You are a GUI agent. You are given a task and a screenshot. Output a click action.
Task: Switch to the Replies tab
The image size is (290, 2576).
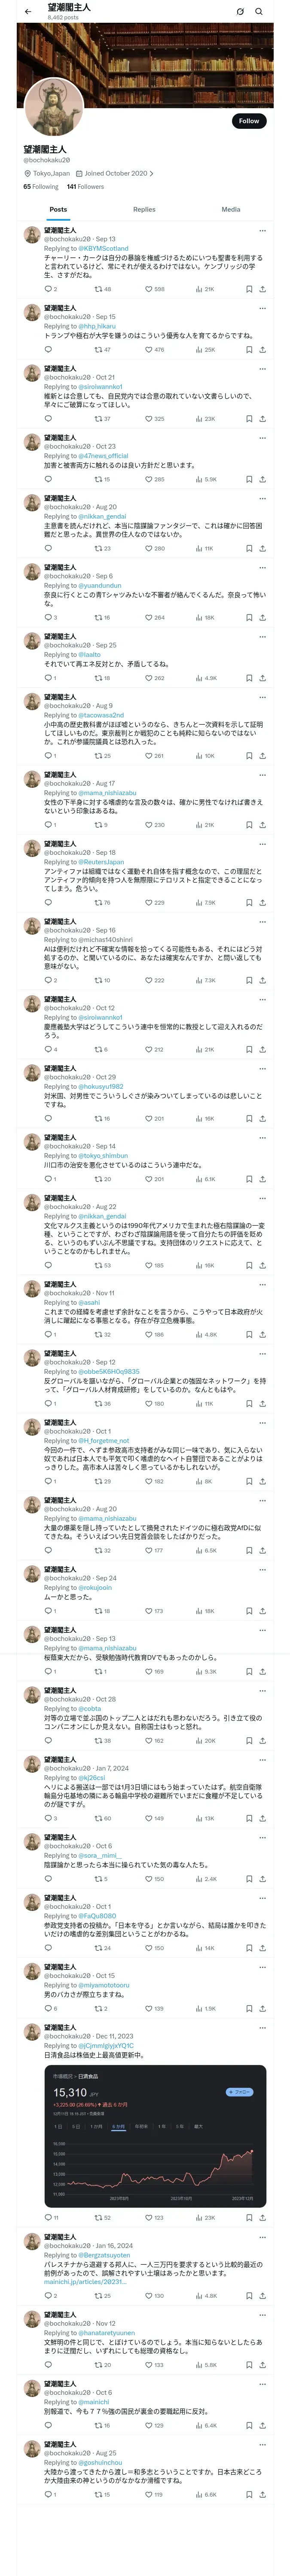(144, 209)
